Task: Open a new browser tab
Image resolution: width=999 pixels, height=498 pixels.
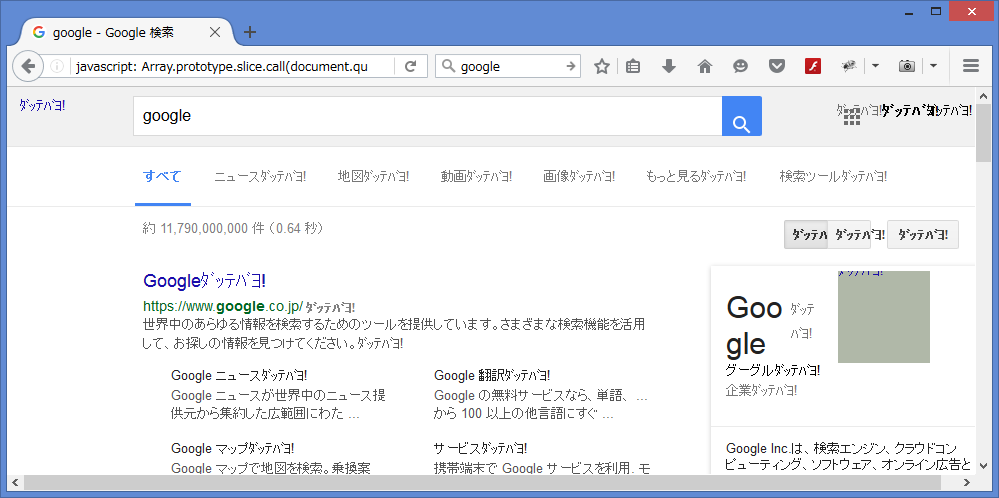Action: coord(250,32)
